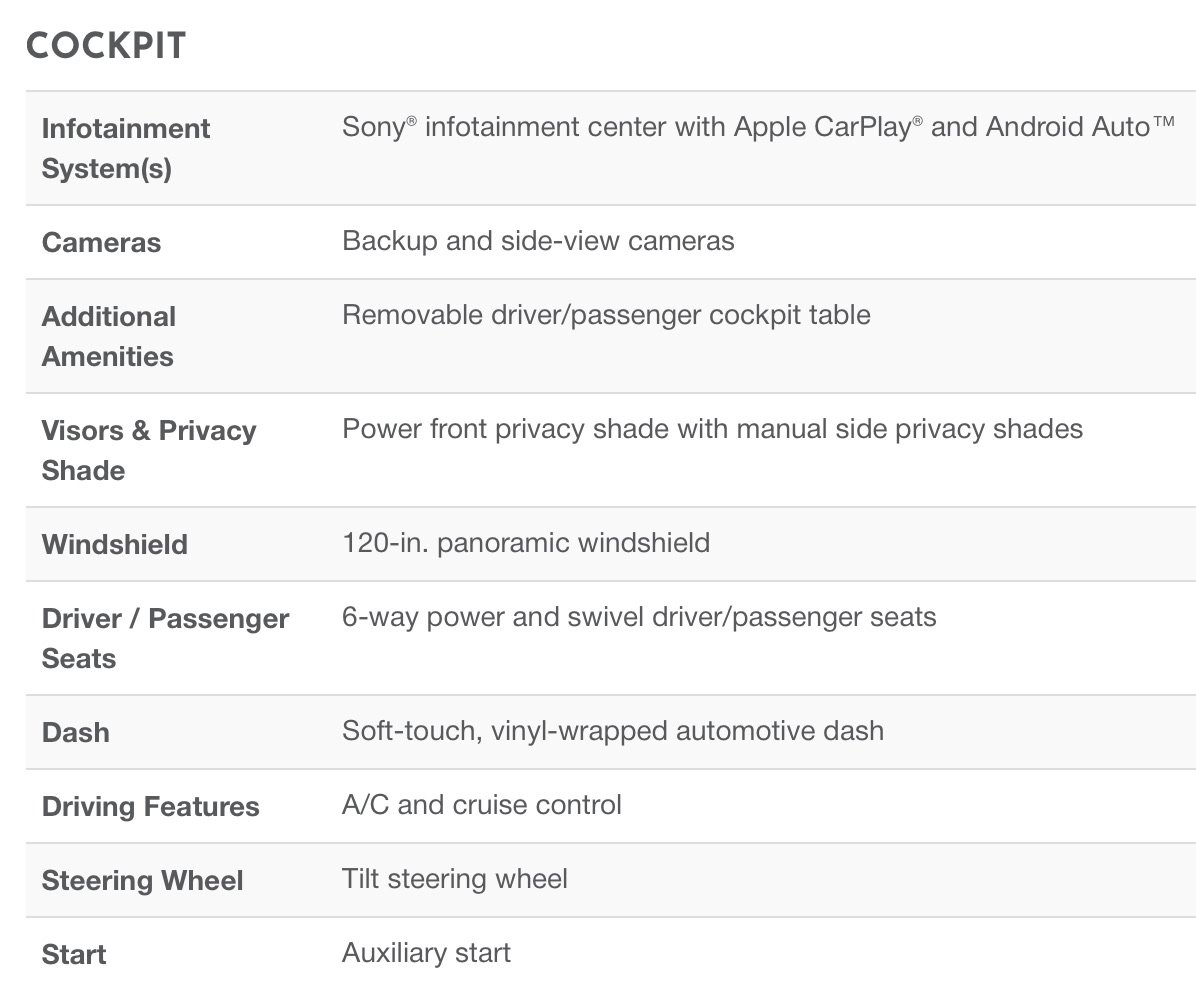Select the Cameras row label
1196x997 pixels.
click(x=101, y=243)
